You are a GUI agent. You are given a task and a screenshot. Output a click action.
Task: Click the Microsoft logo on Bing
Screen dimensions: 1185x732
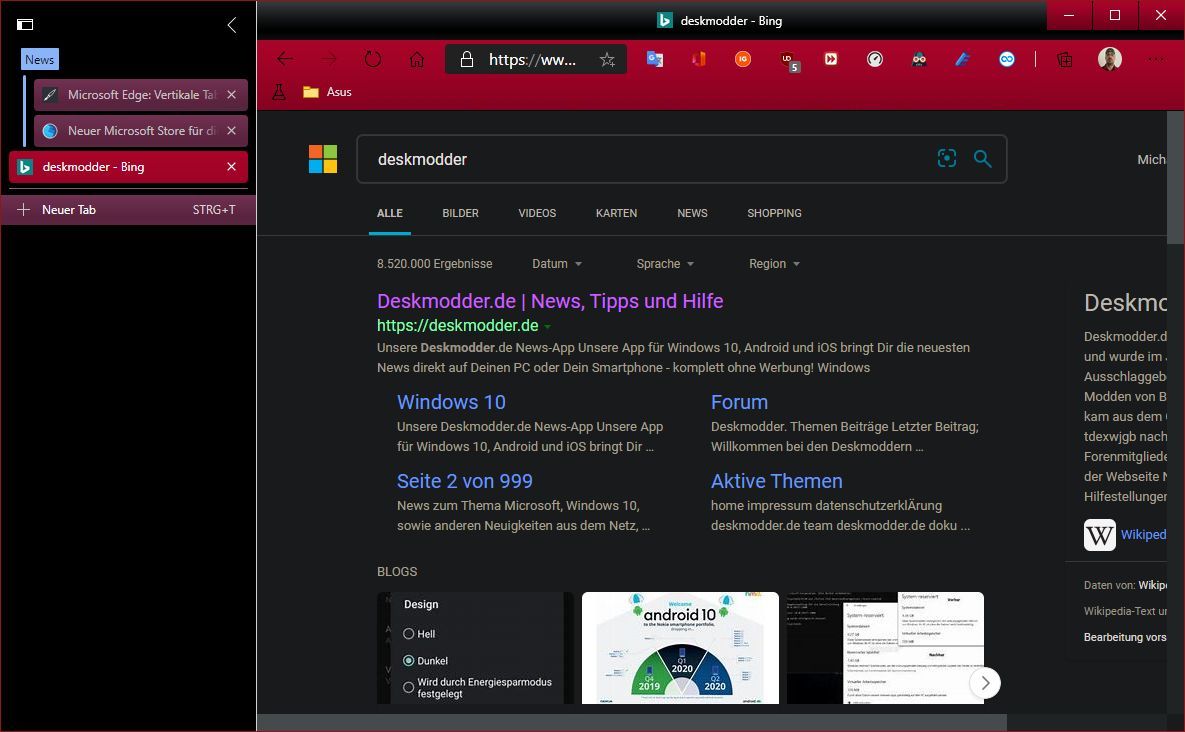(x=323, y=159)
